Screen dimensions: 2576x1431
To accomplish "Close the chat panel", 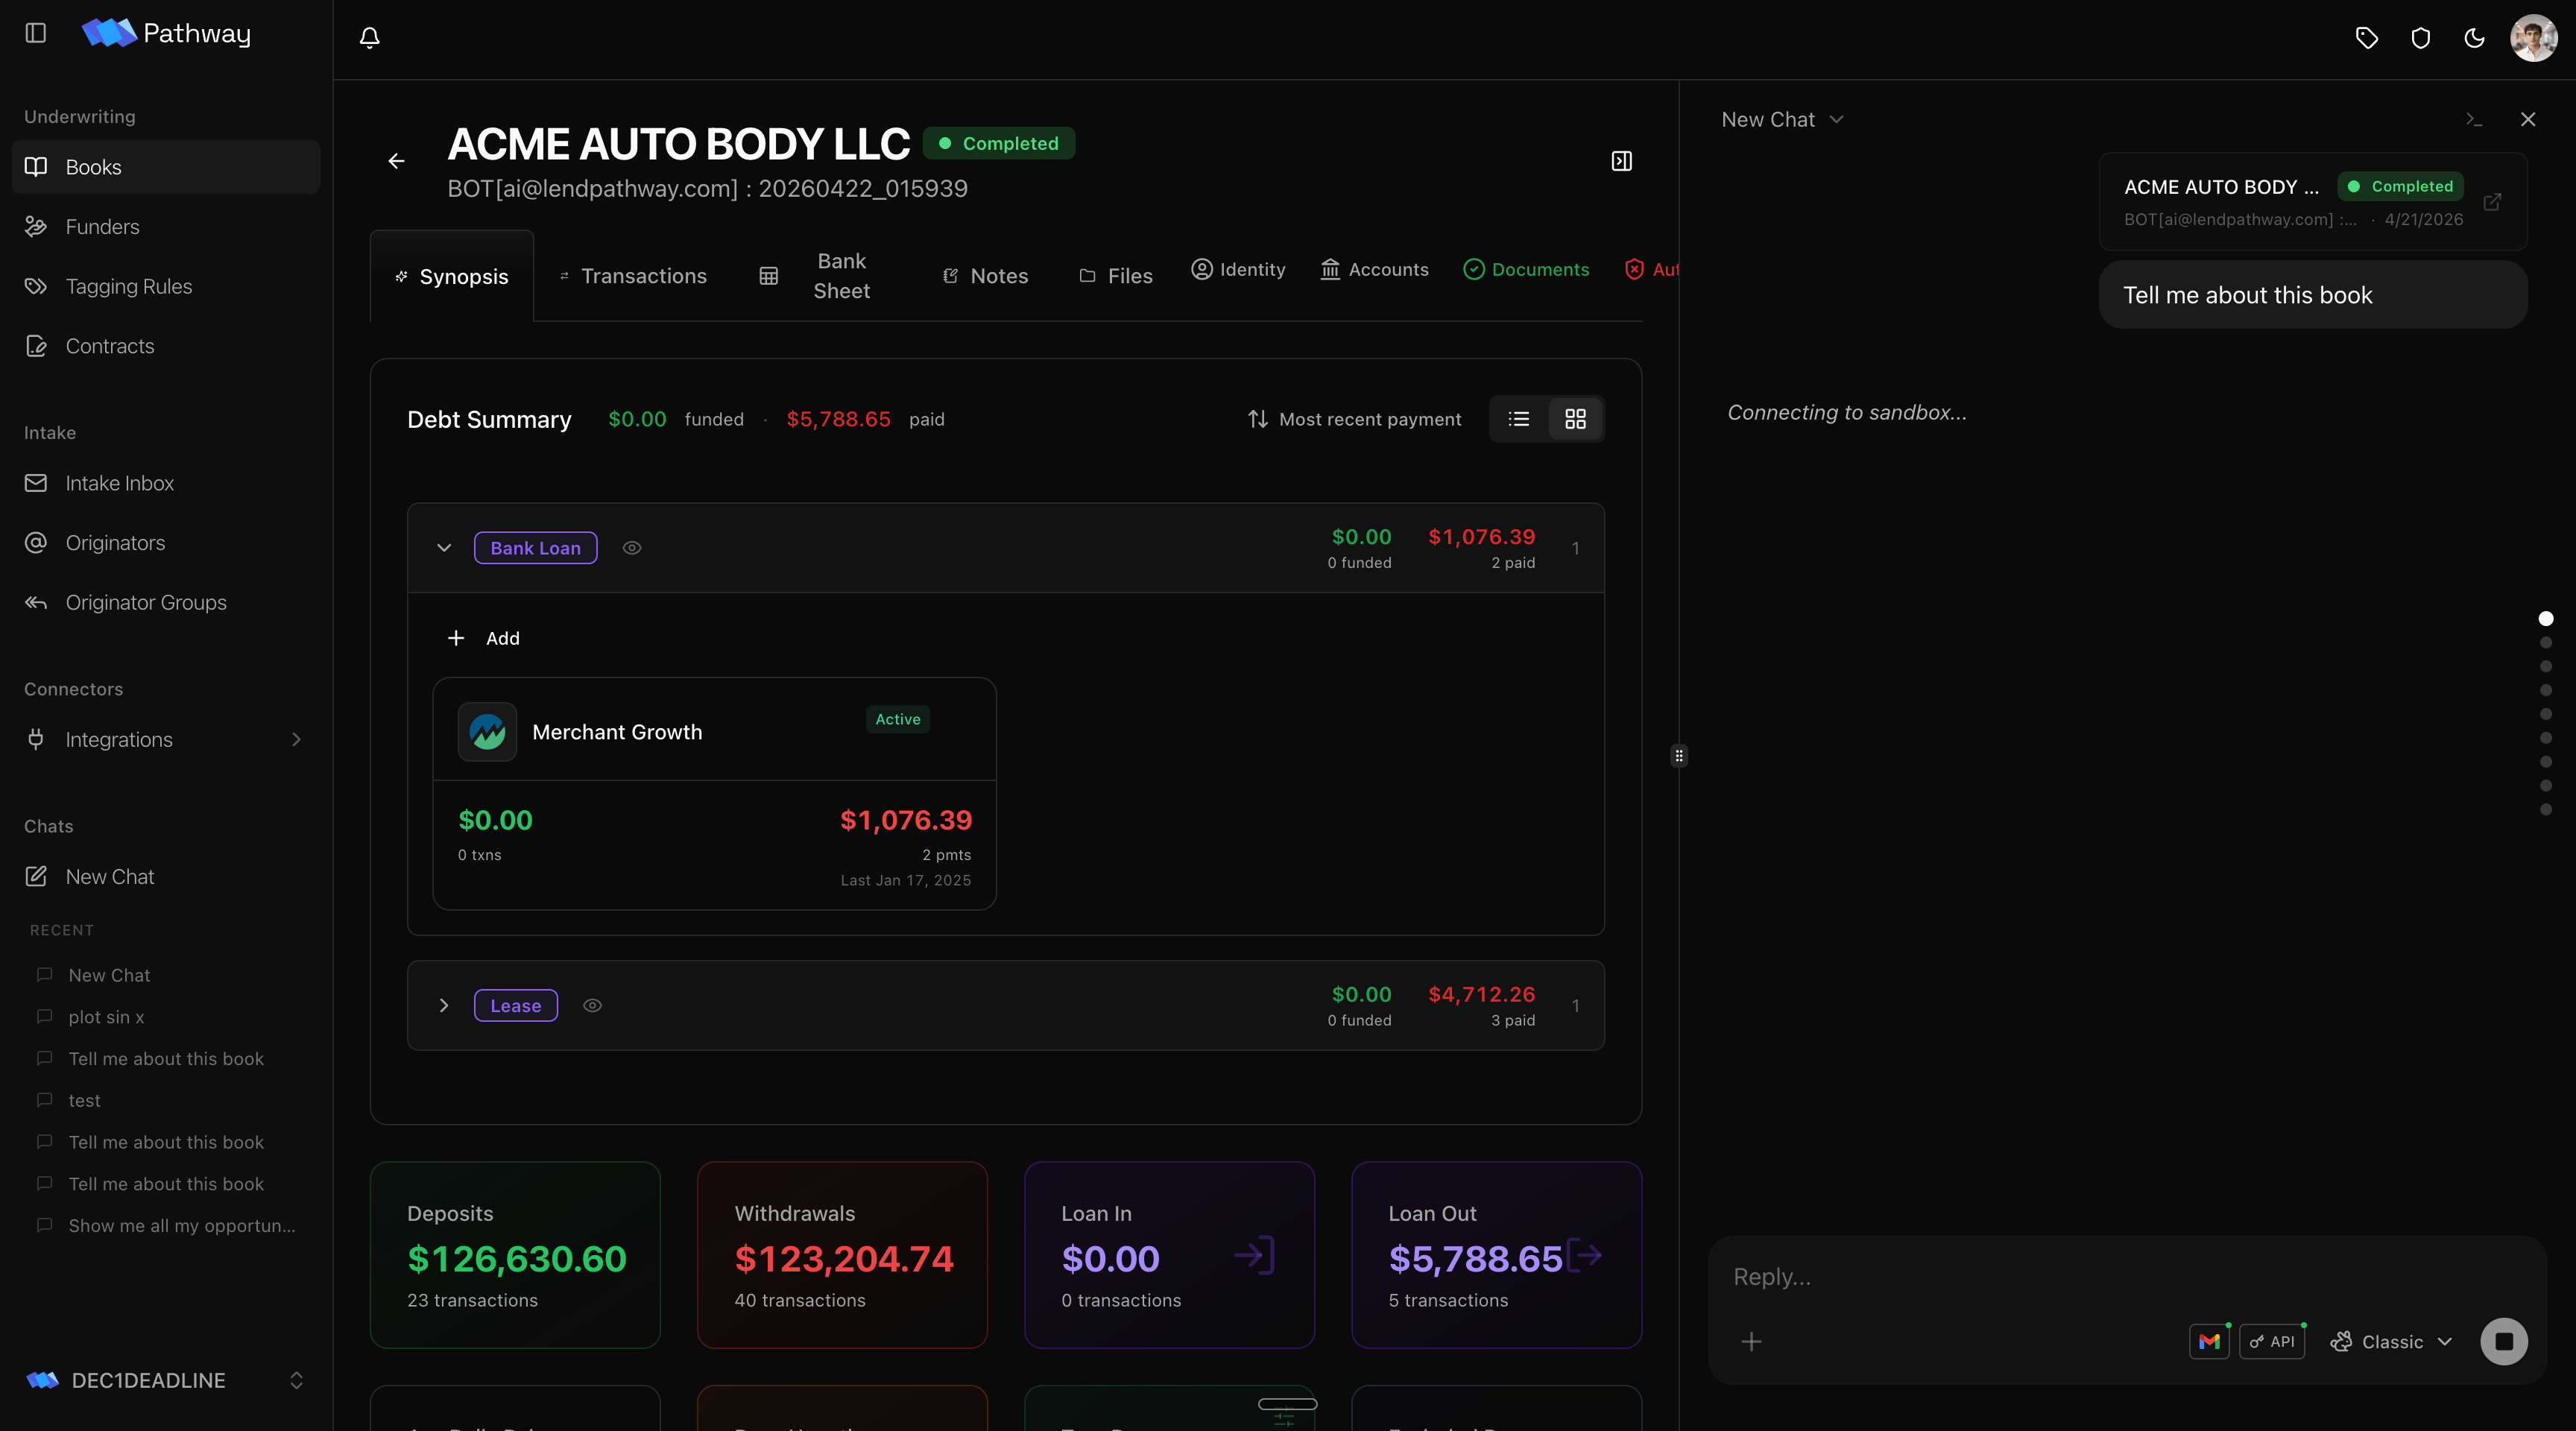I will click(x=2528, y=120).
